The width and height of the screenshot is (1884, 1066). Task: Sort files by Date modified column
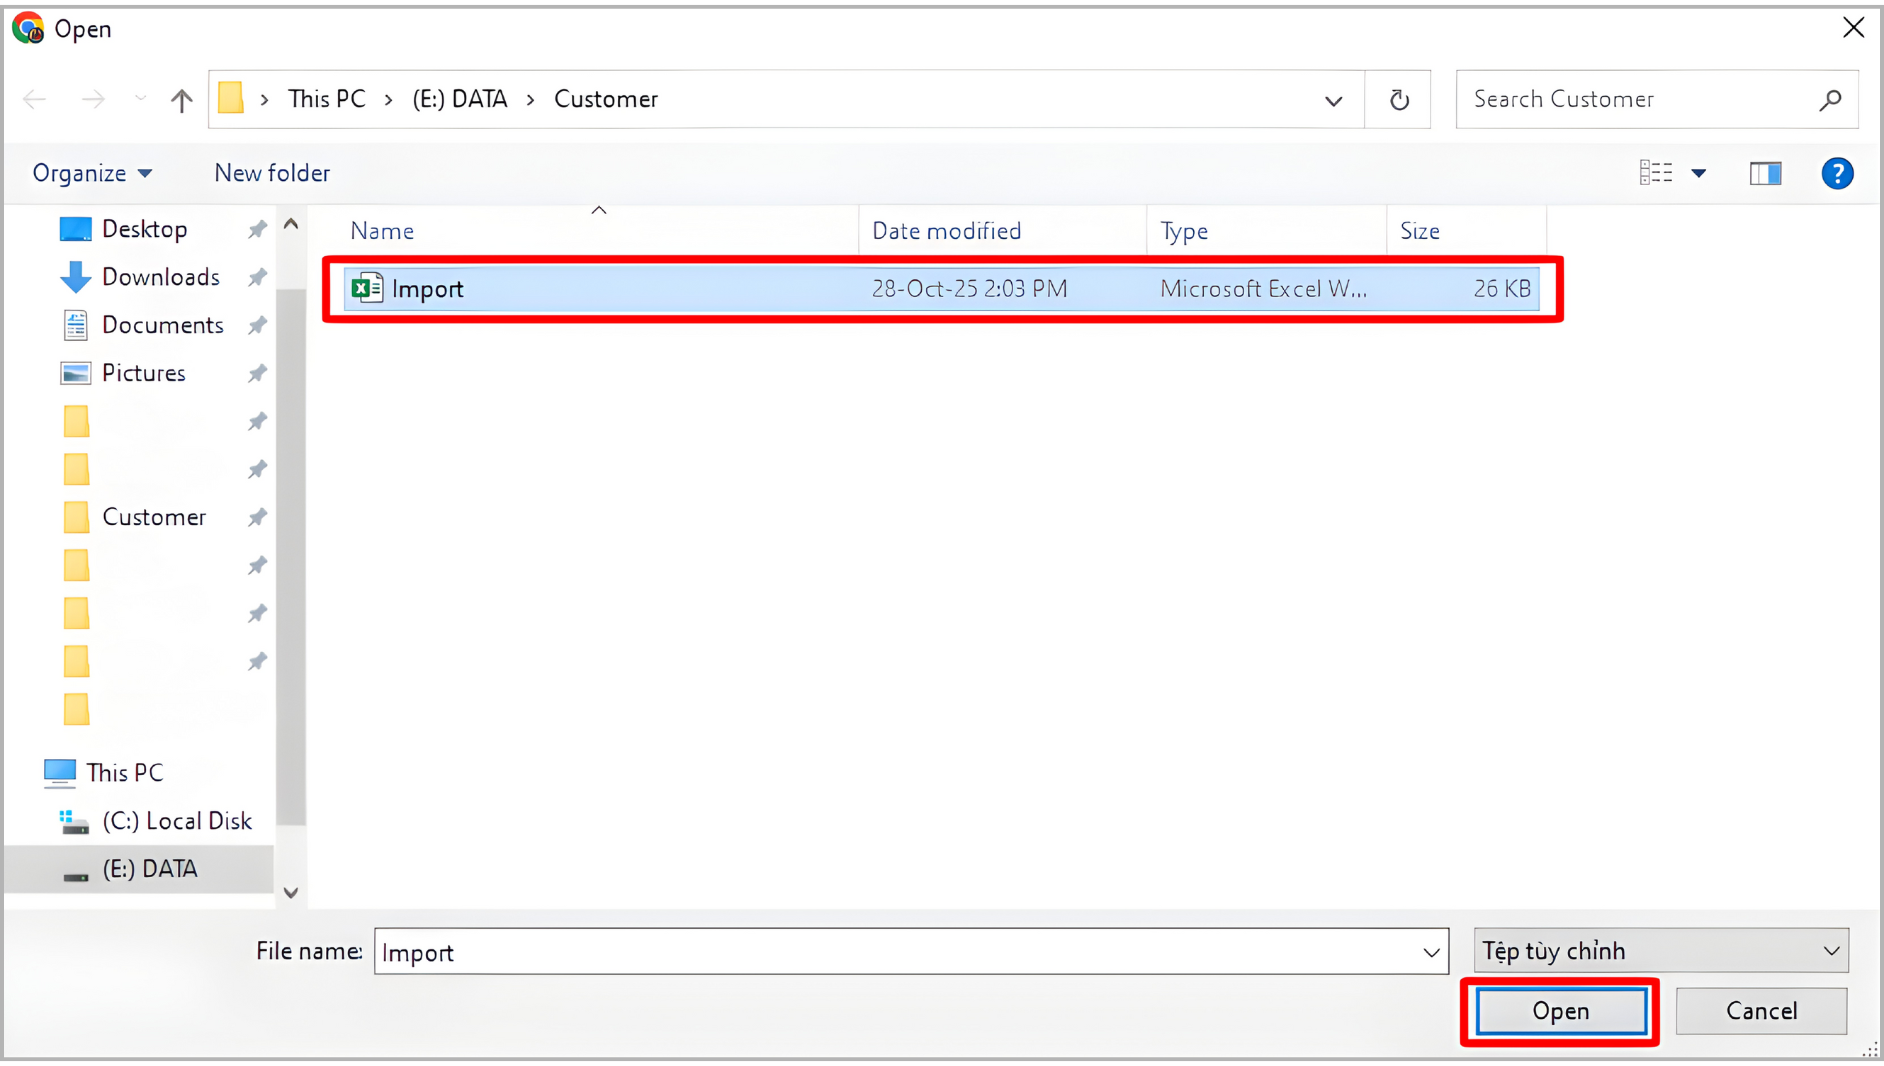point(946,231)
